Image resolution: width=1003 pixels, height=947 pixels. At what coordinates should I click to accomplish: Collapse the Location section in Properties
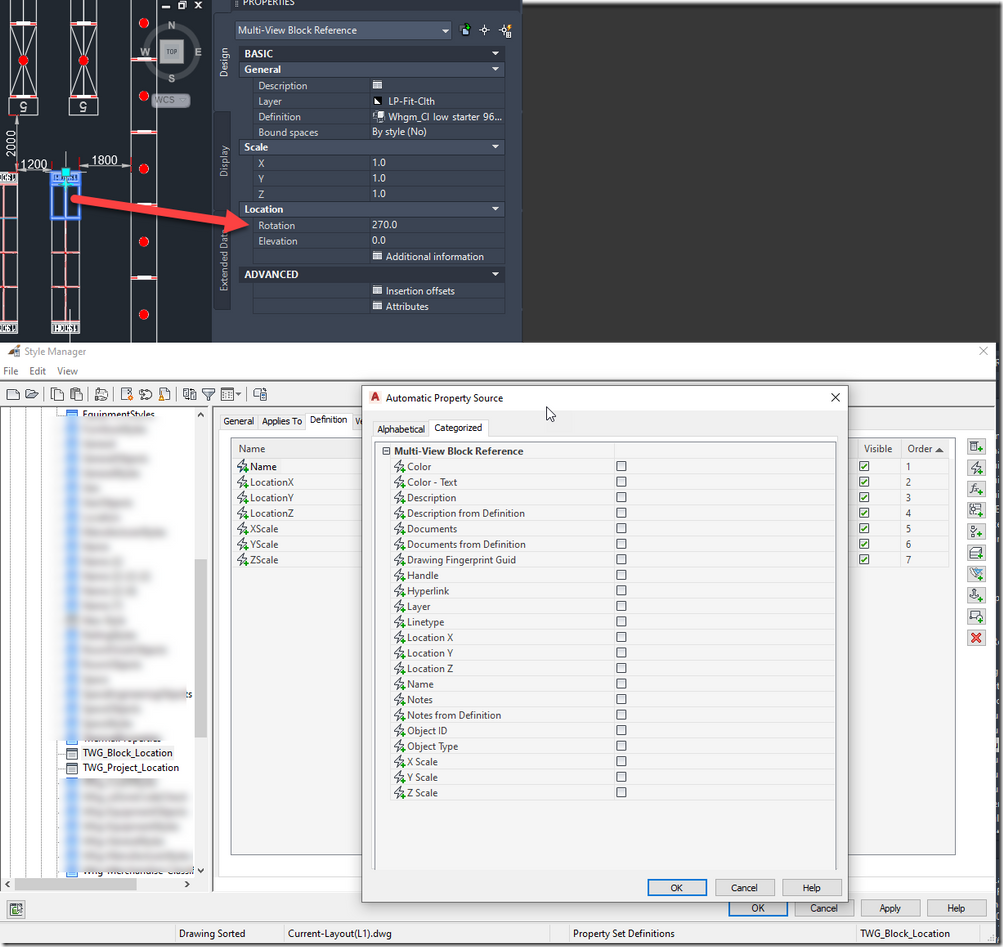[495, 209]
